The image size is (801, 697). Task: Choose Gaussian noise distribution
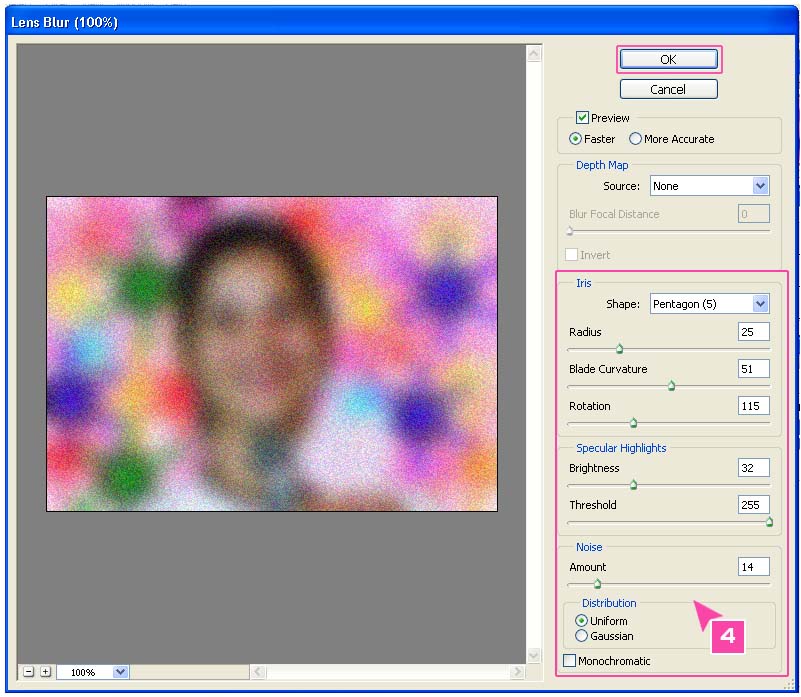(582, 636)
